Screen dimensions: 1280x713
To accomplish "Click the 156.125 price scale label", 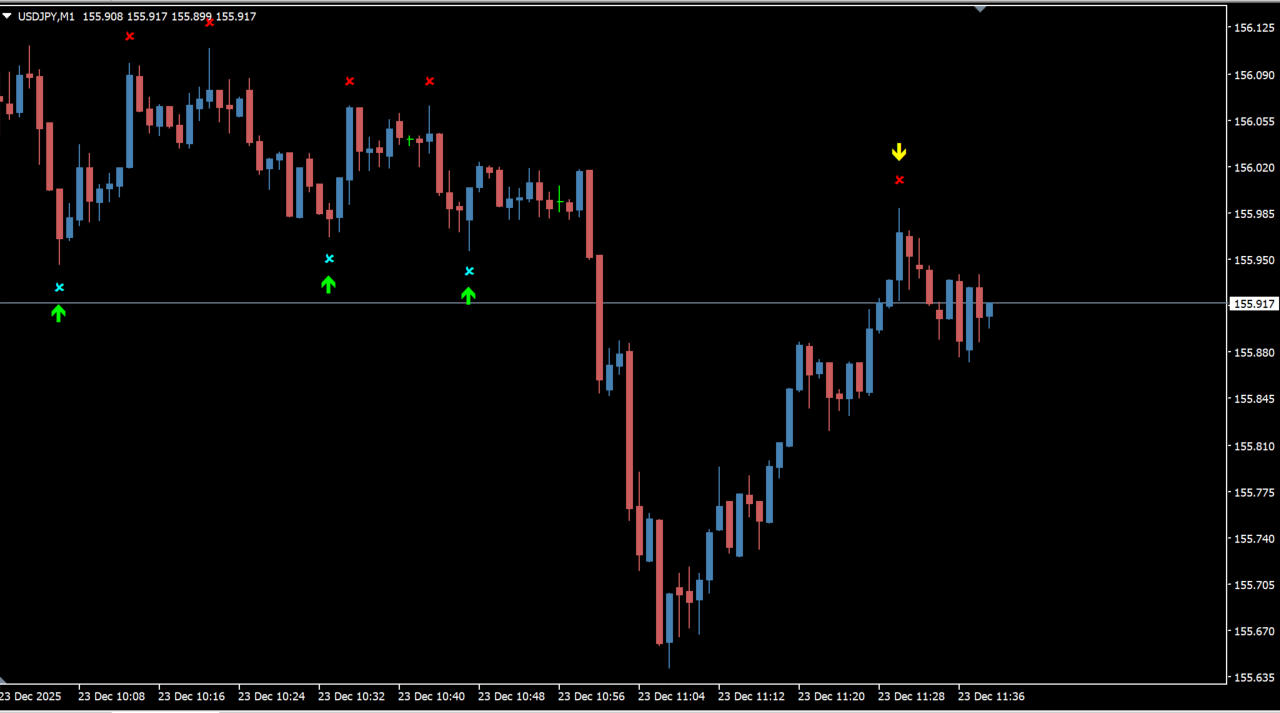I will point(1253,28).
